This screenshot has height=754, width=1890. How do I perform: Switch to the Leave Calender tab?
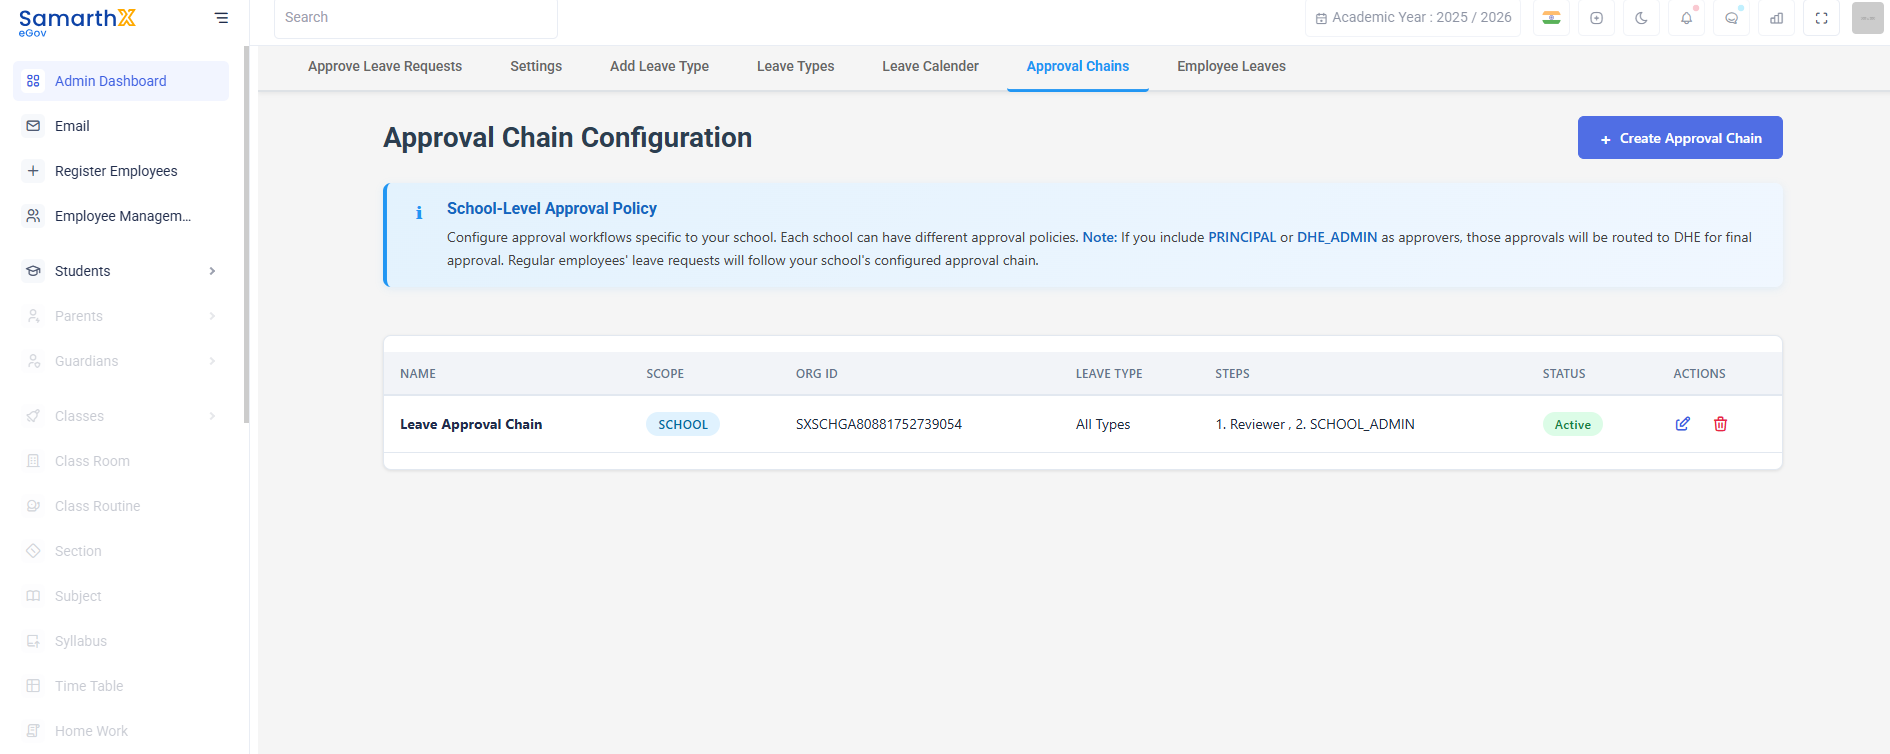coord(930,66)
